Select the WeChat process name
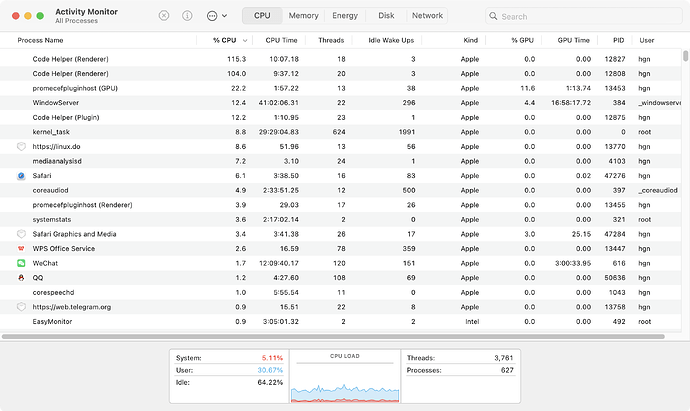 point(45,263)
